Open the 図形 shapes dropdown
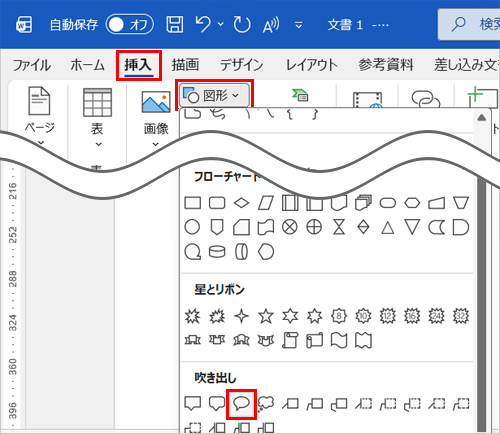 coord(214,96)
